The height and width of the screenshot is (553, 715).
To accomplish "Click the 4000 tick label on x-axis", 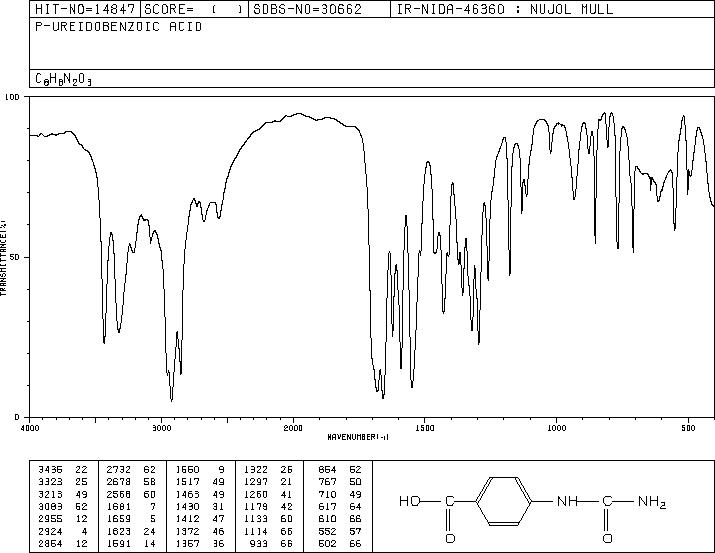I will (30, 428).
